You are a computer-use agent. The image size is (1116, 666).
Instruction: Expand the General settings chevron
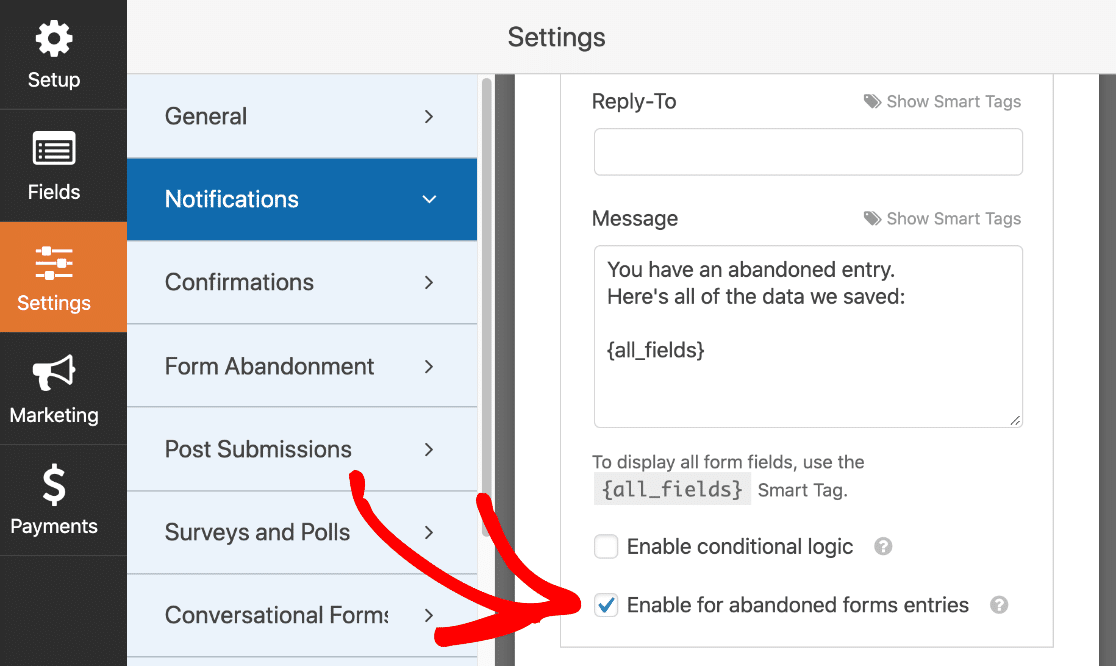pyautogui.click(x=429, y=117)
